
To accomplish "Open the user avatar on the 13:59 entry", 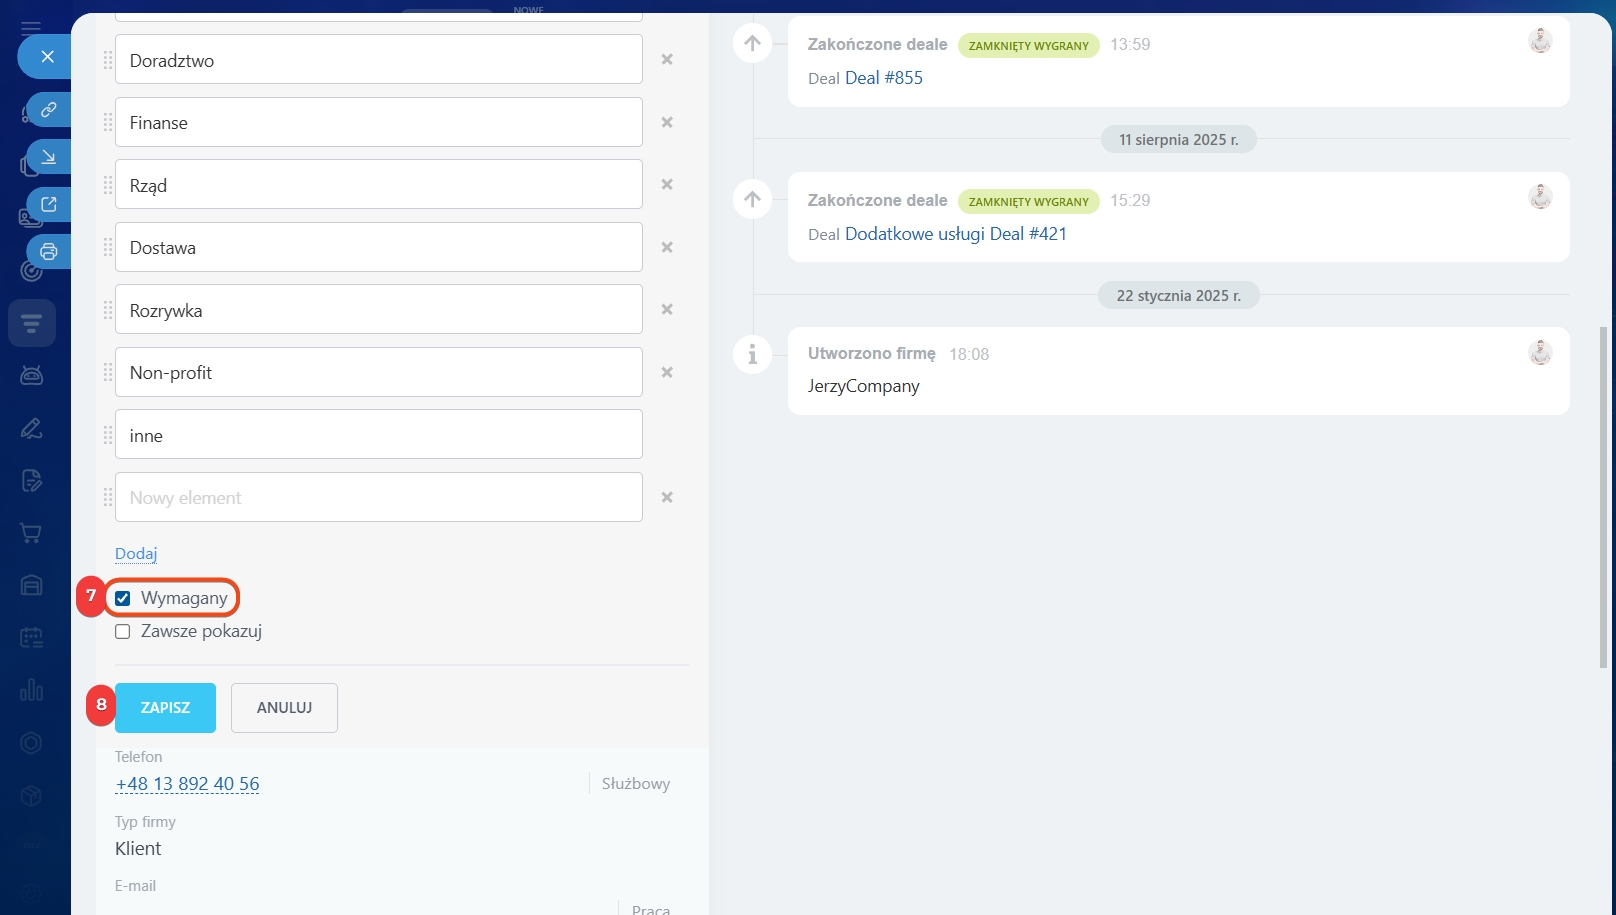I will (1540, 40).
